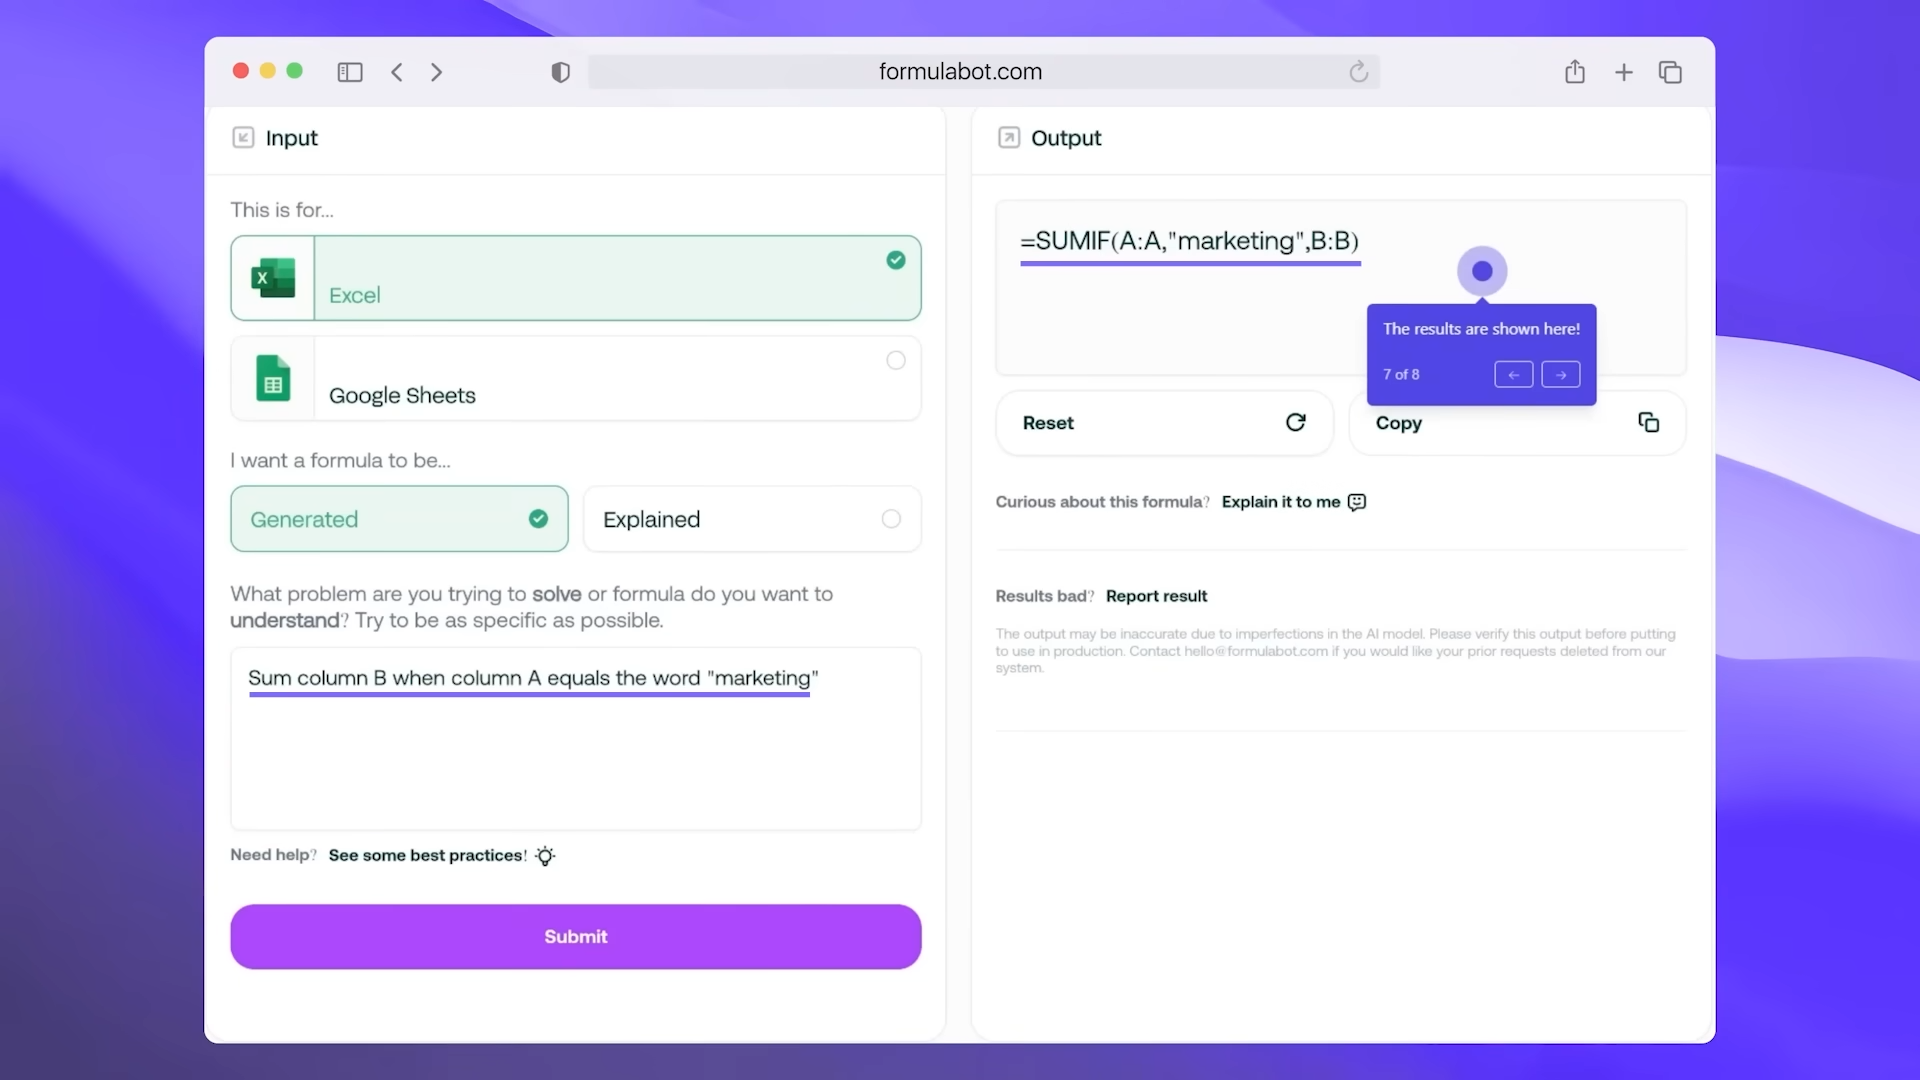1920x1080 pixels.
Task: Click the Reset refresh icon
Action: click(1296, 423)
